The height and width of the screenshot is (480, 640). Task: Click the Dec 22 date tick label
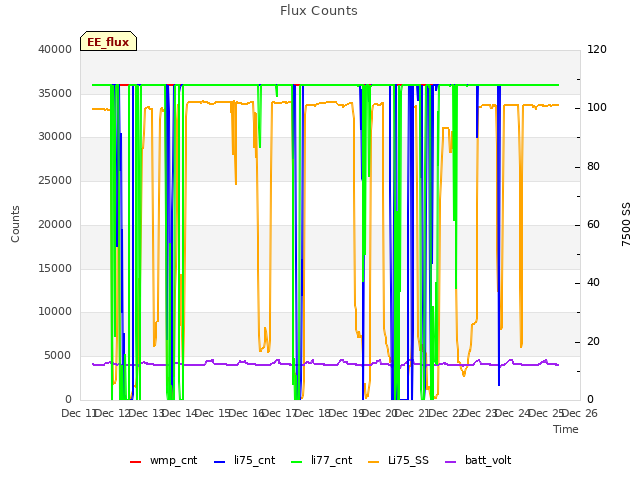click(x=447, y=413)
